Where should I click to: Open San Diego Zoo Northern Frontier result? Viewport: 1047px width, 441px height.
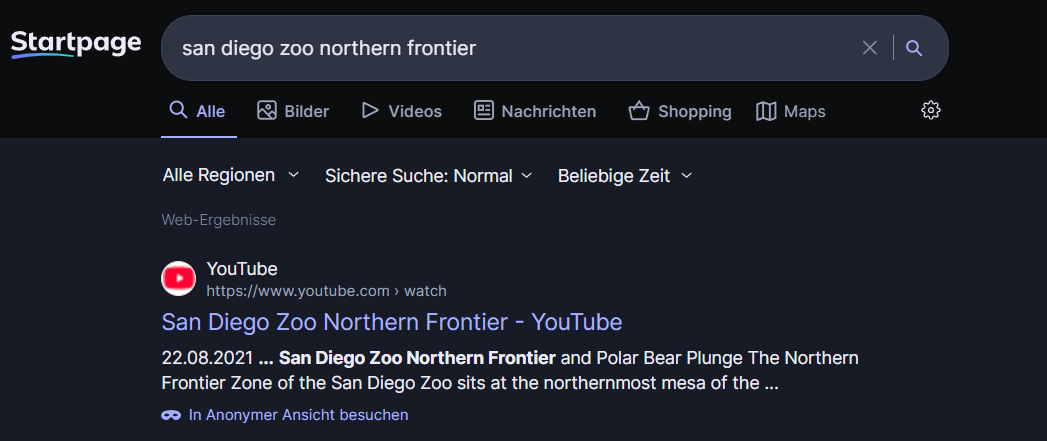(392, 322)
